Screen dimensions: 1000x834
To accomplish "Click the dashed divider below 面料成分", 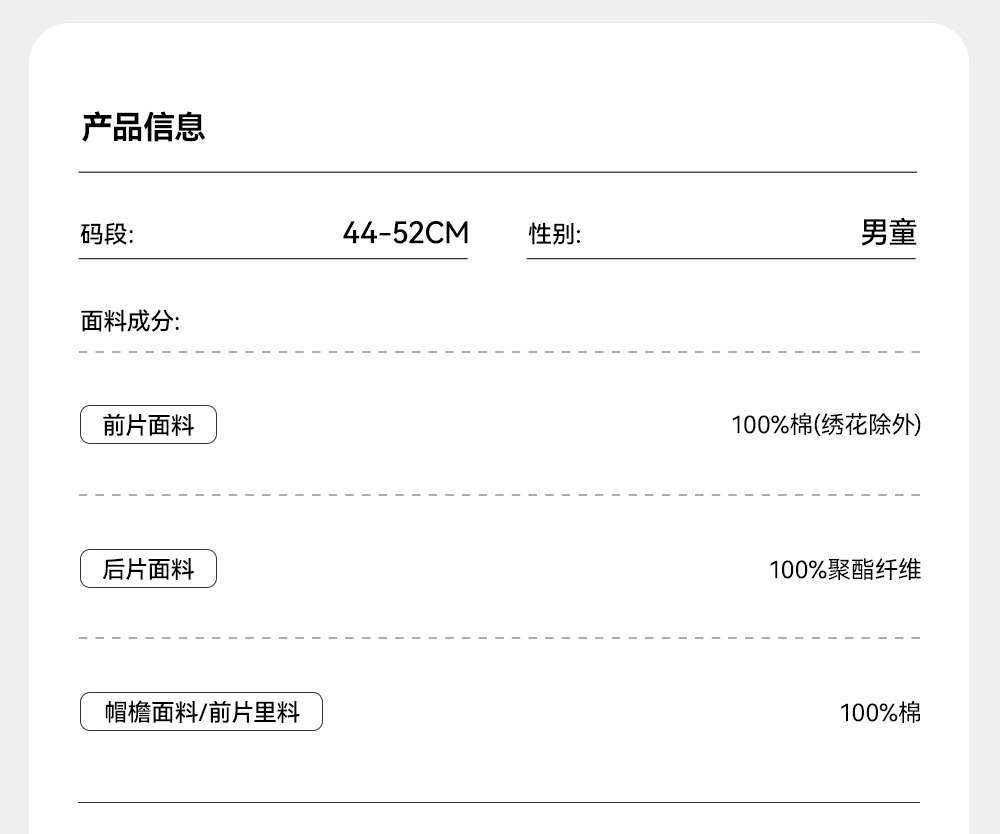I will [x=498, y=352].
